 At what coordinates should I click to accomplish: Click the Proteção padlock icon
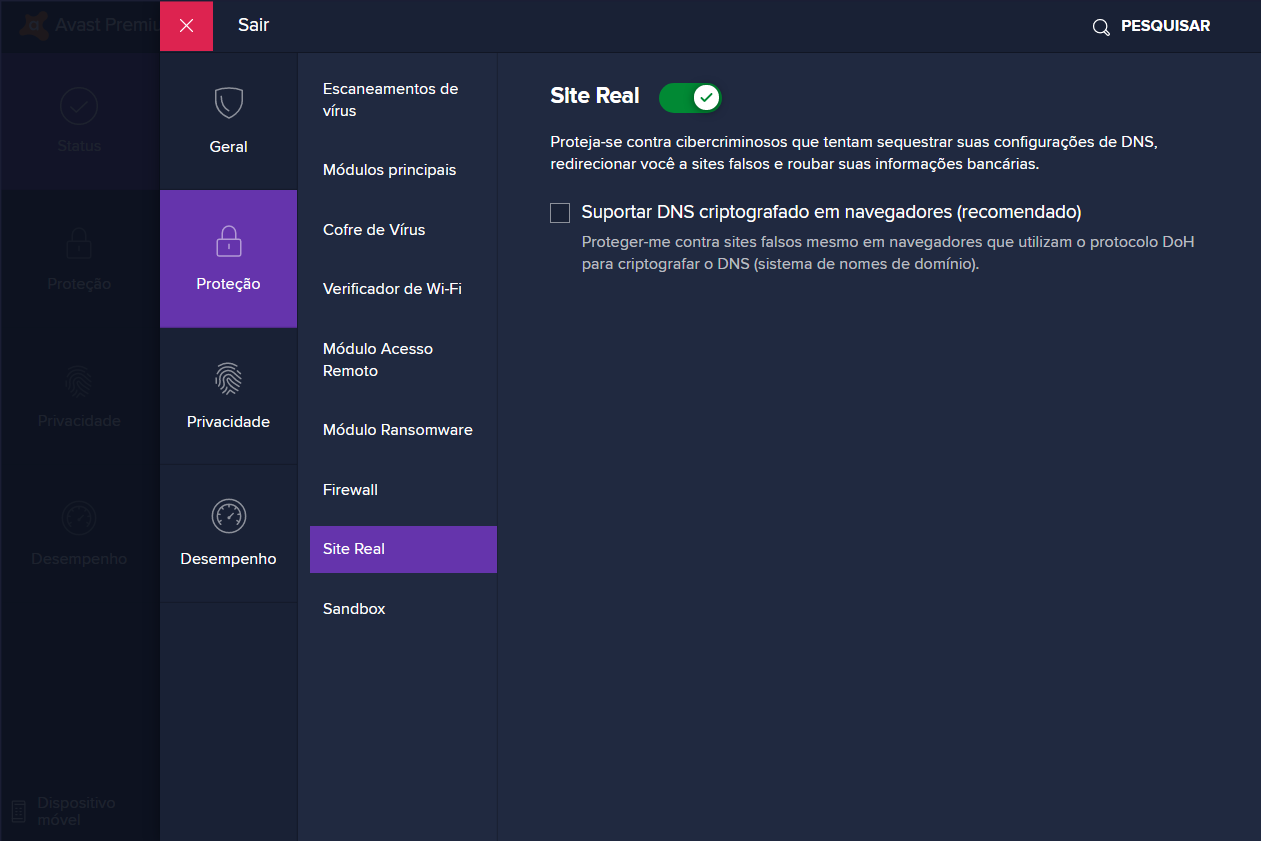228,241
